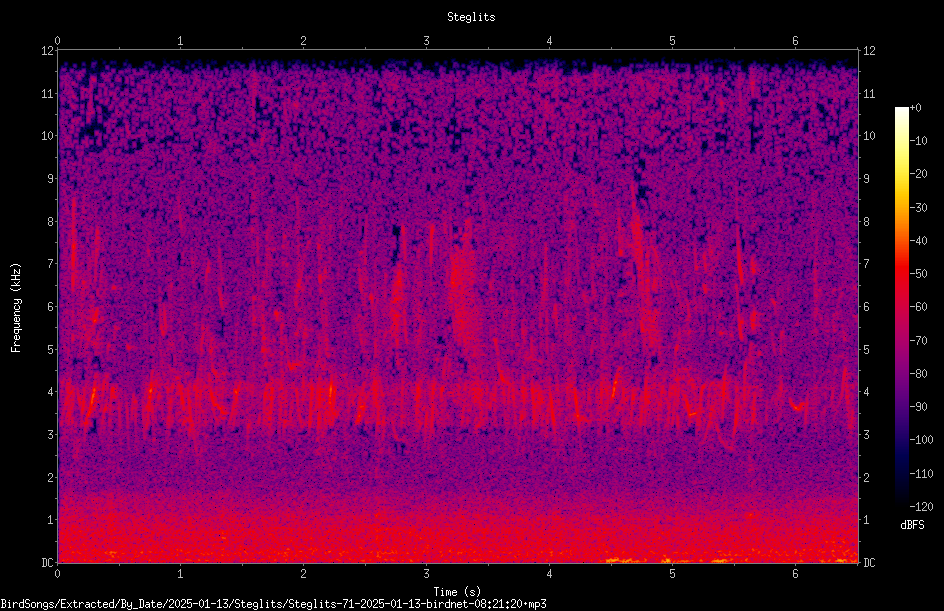The image size is (944, 611).
Task: Click the Frequency (kHz) axis label
Action: [x=16, y=308]
